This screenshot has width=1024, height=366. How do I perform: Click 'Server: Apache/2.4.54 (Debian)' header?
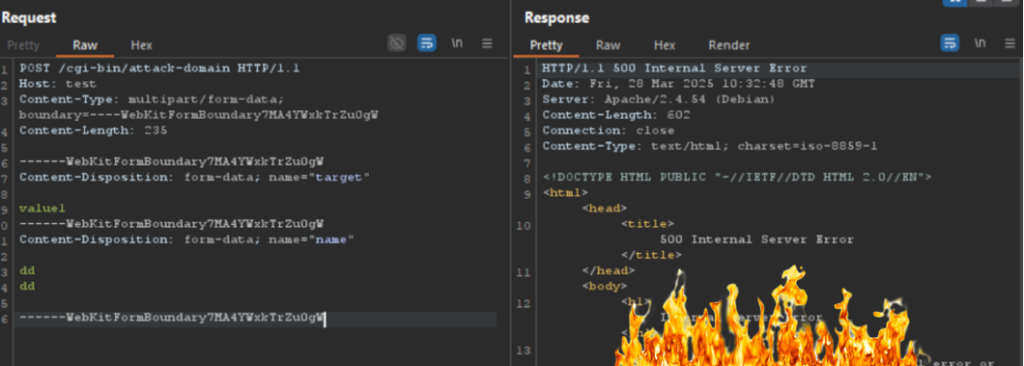coord(658,99)
